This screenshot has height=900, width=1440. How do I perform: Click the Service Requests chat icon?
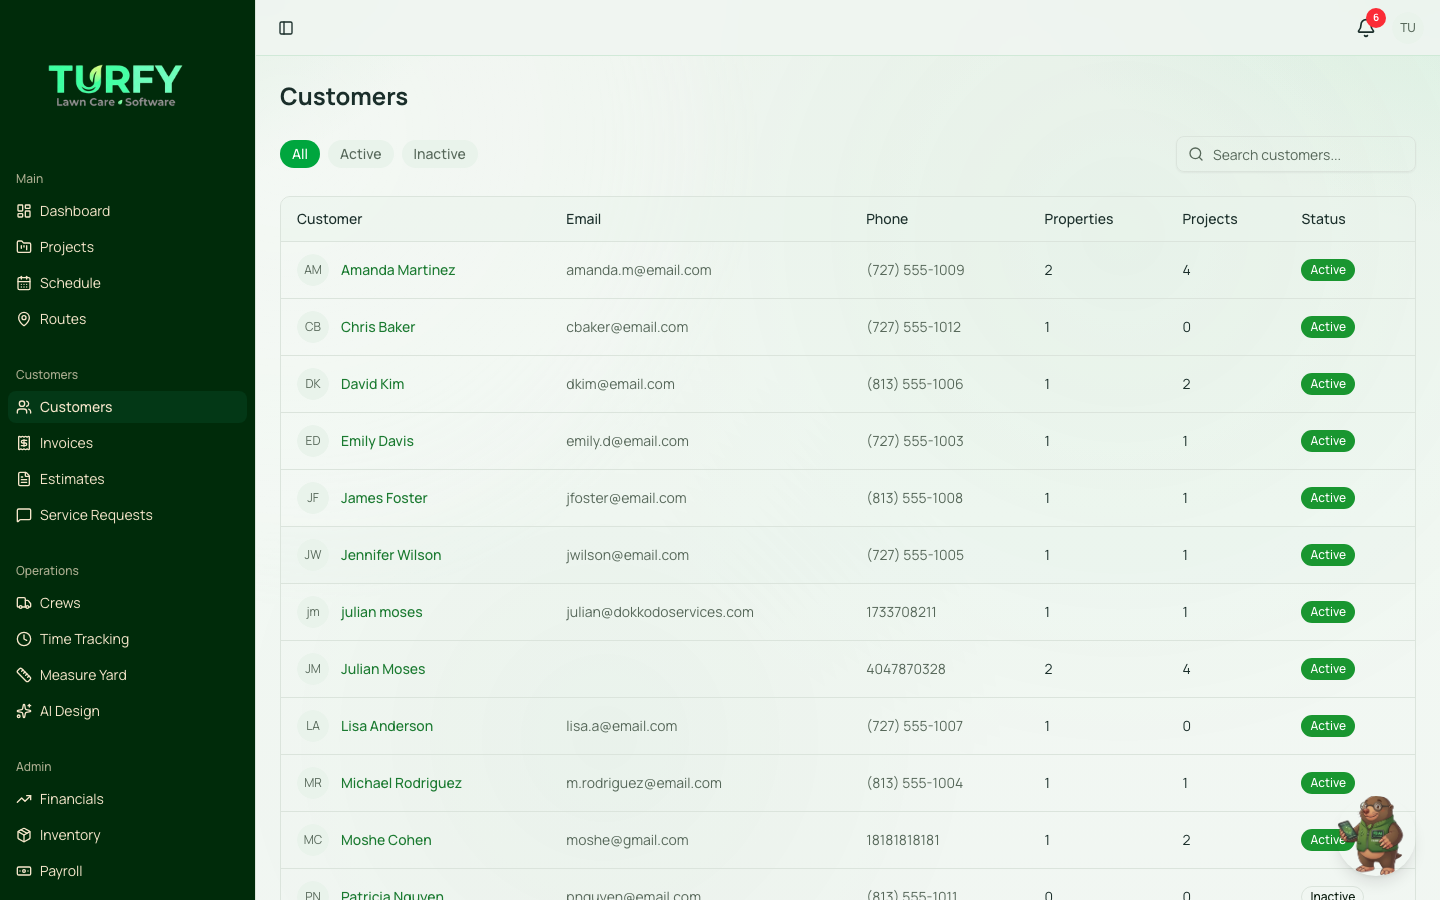point(24,515)
